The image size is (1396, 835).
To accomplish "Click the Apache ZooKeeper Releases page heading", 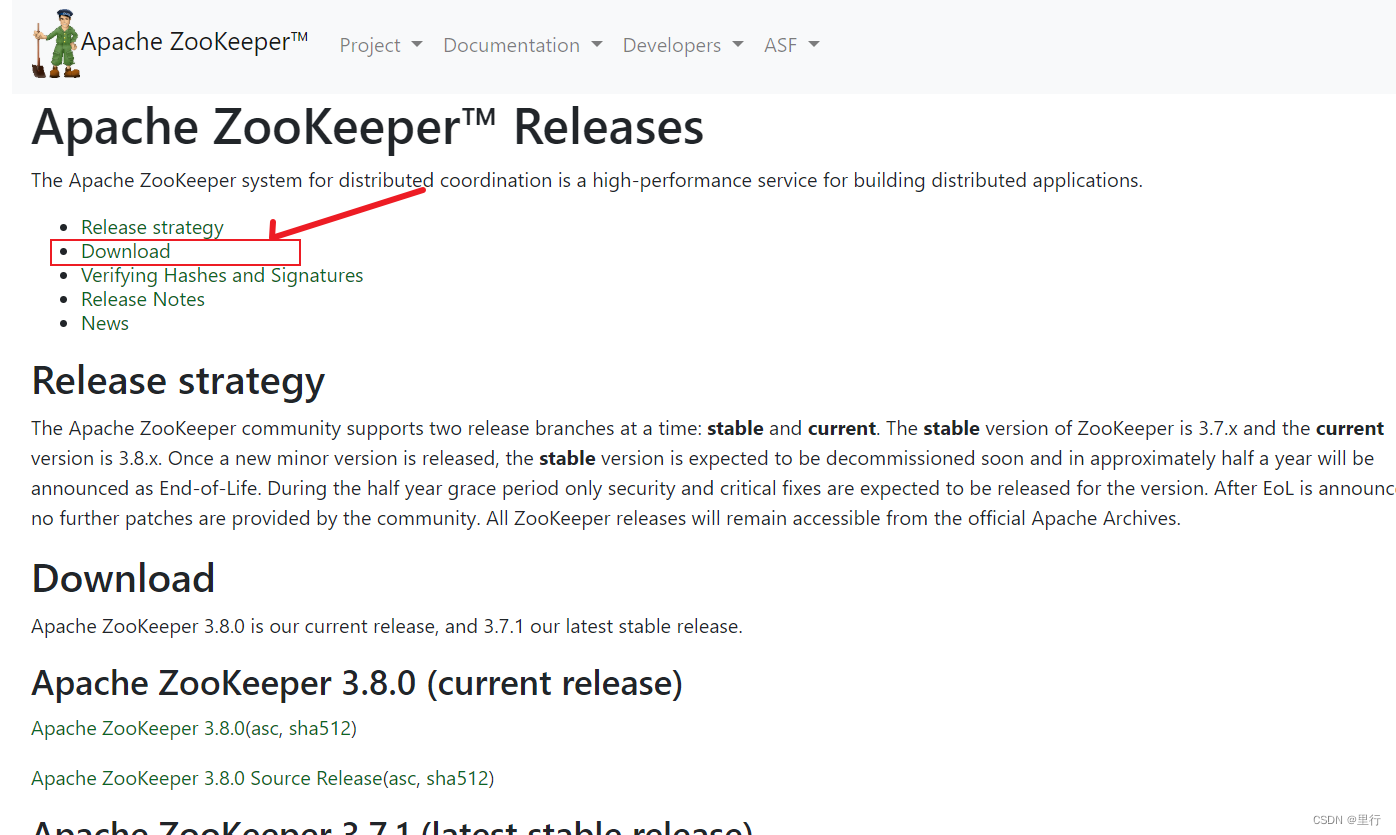I will coord(368,128).
